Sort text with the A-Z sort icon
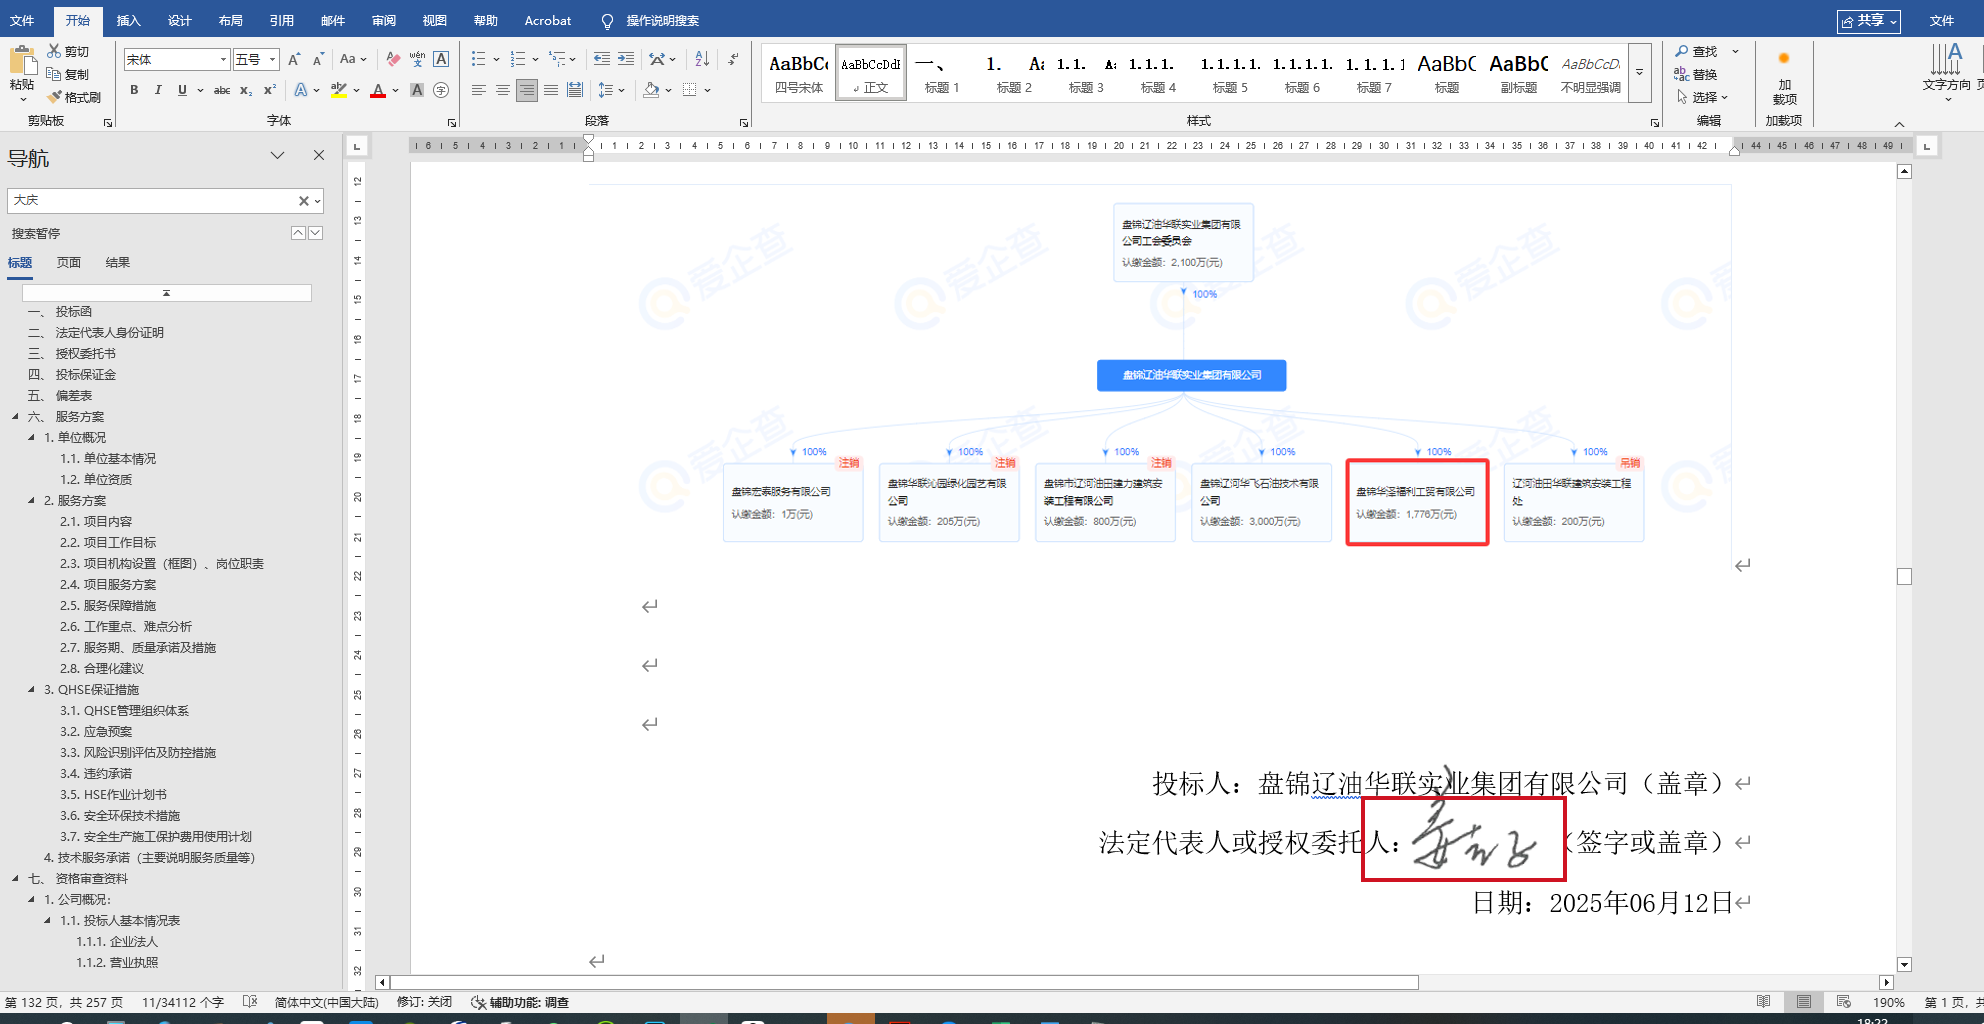Image resolution: width=1984 pixels, height=1024 pixels. coord(702,60)
